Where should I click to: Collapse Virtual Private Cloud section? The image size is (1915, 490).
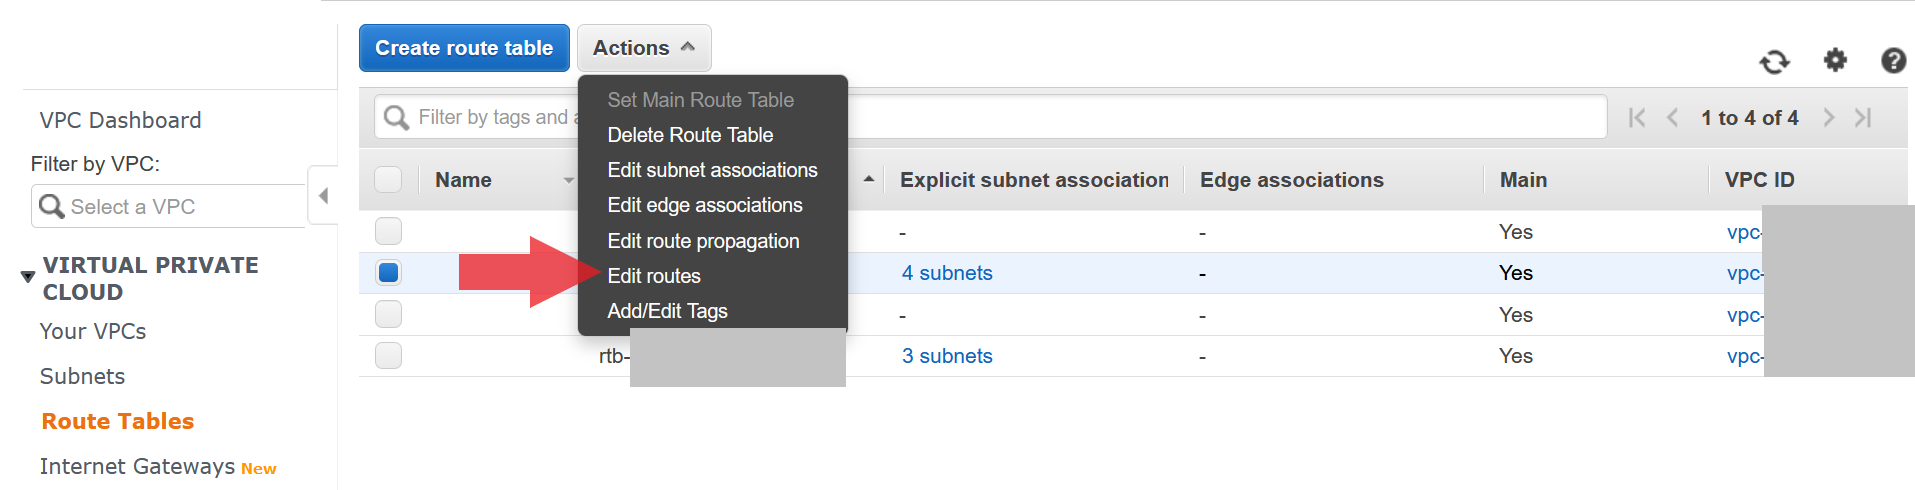coord(28,277)
